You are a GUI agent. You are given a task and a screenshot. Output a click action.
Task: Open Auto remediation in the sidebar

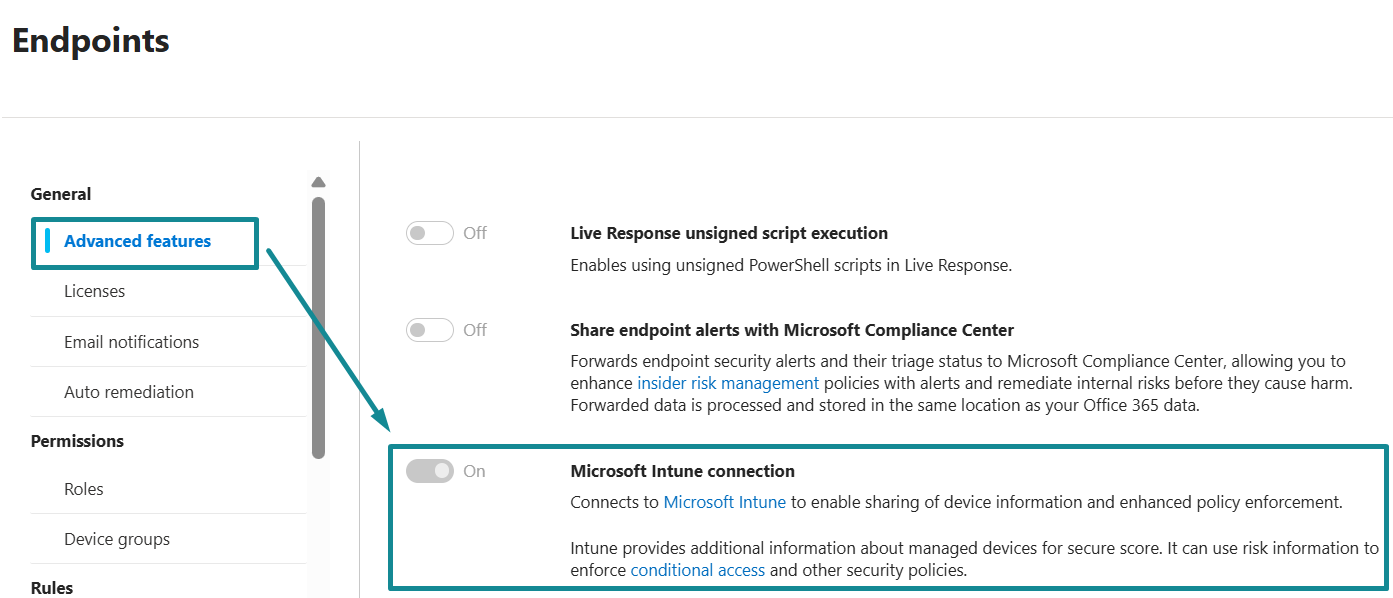(129, 392)
